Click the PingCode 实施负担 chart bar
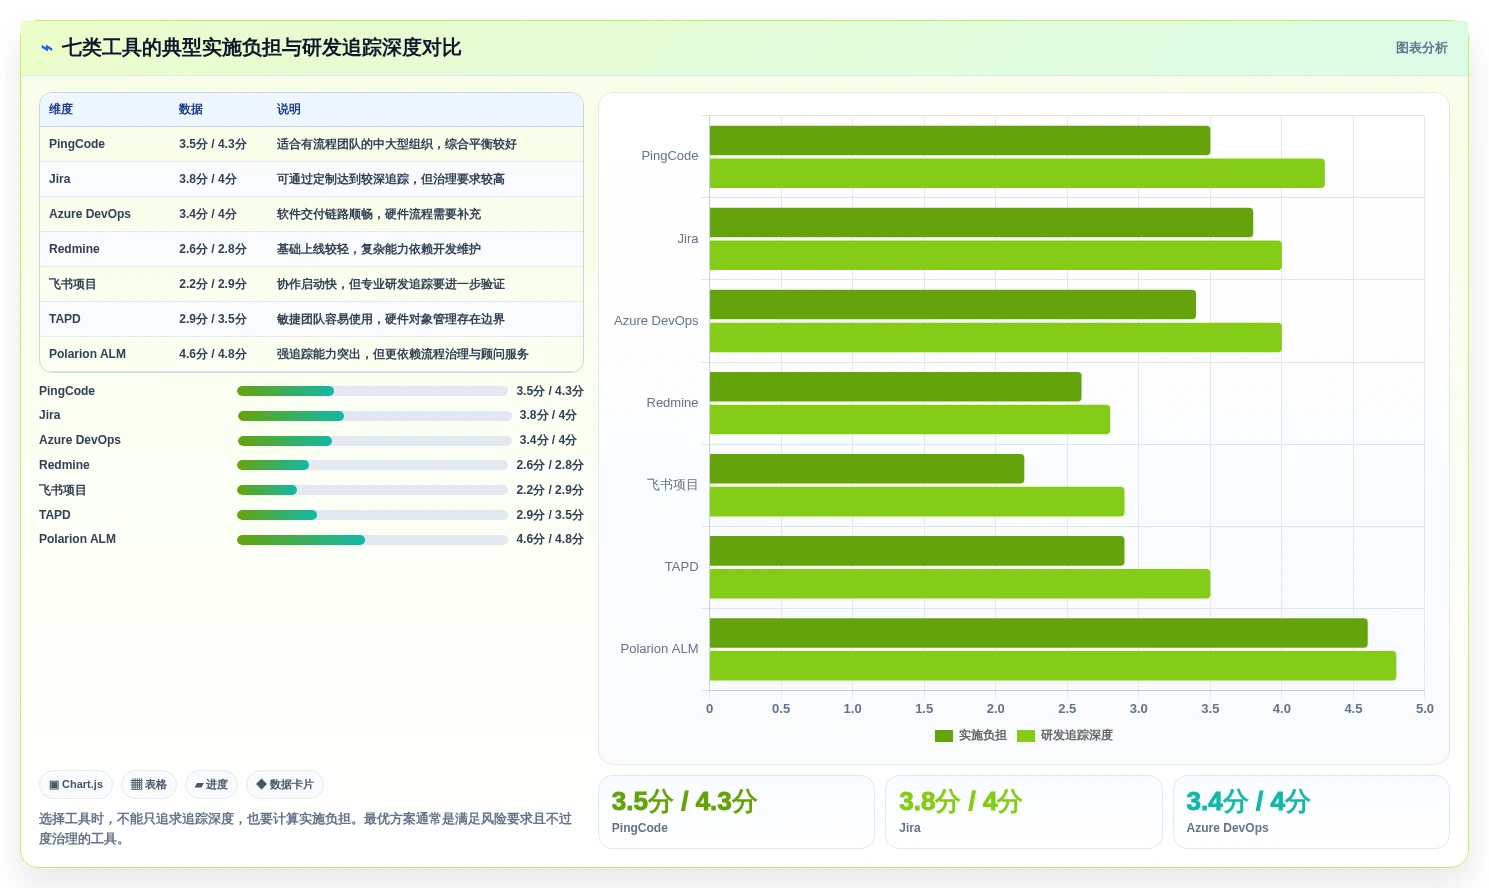Screen dimensions: 1489x888 [960, 140]
